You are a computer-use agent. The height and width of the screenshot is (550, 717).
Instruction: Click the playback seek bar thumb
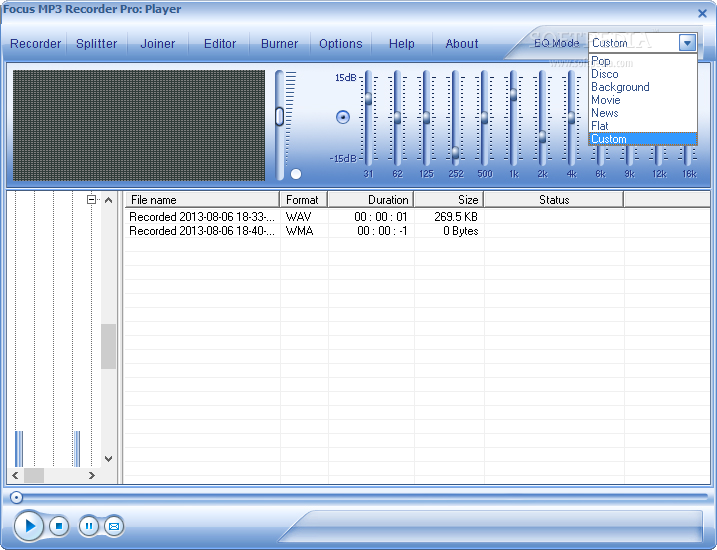16,497
